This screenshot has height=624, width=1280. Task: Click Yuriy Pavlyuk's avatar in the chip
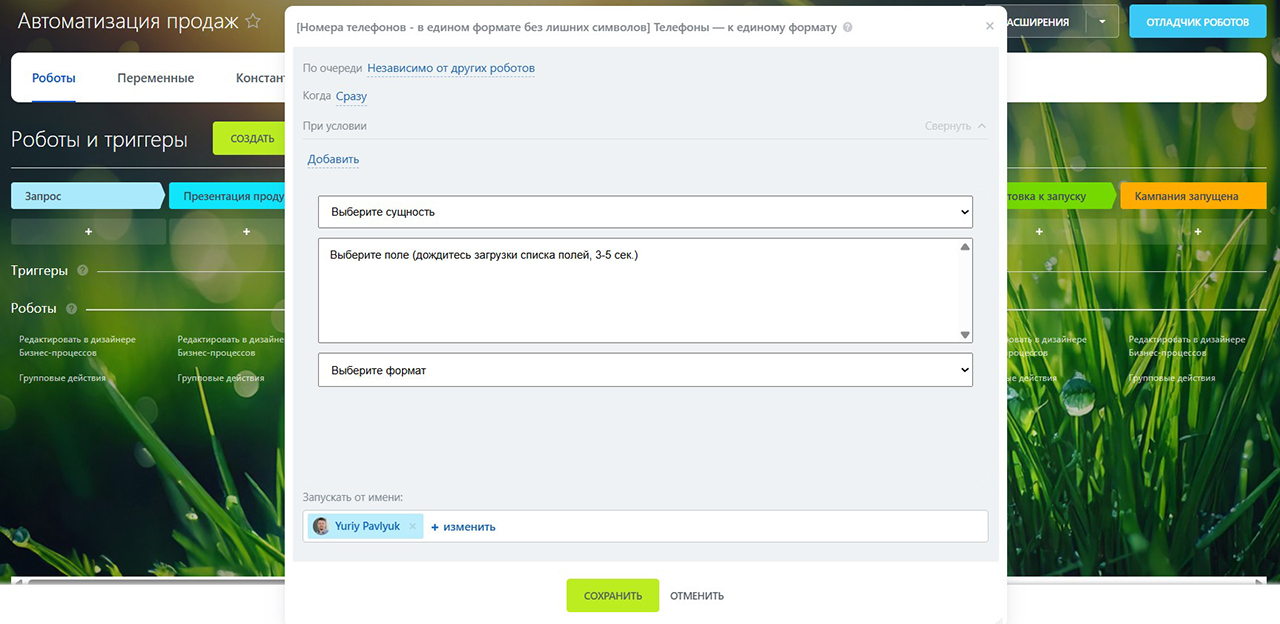321,526
